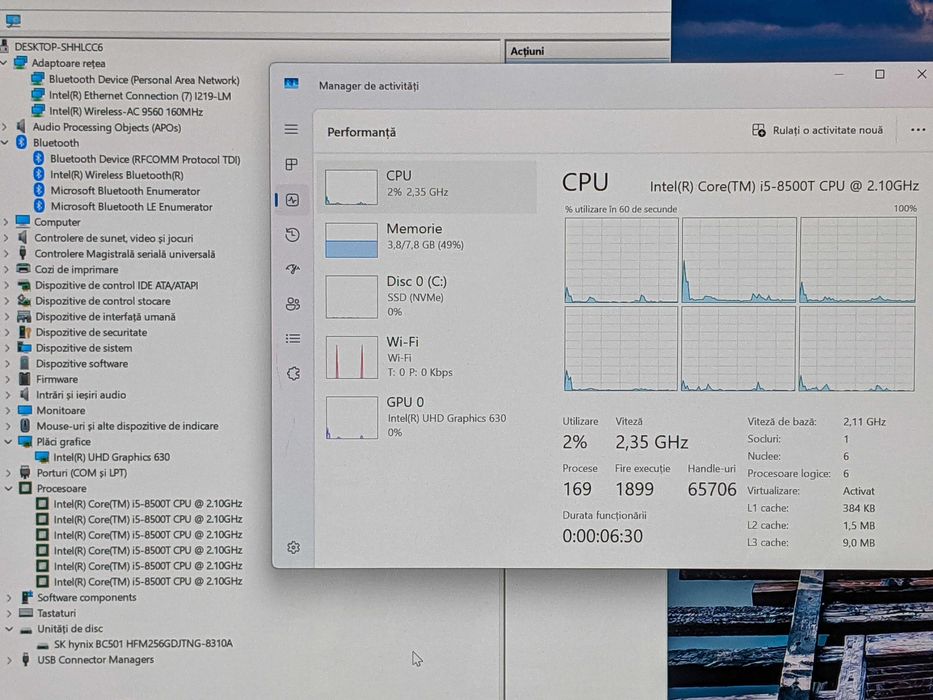Expand USB Connector Managers category
This screenshot has width=933, height=700.
[x=9, y=660]
